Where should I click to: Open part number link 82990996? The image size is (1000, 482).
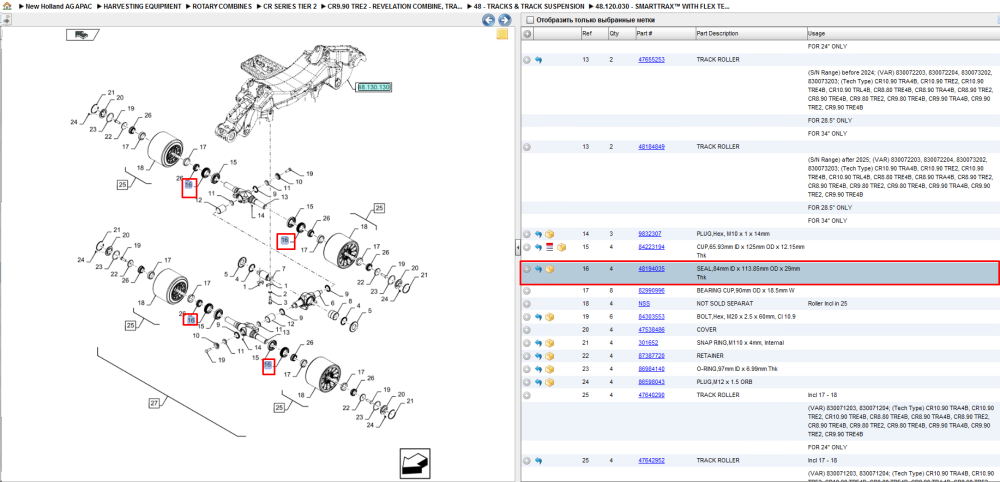pos(651,291)
